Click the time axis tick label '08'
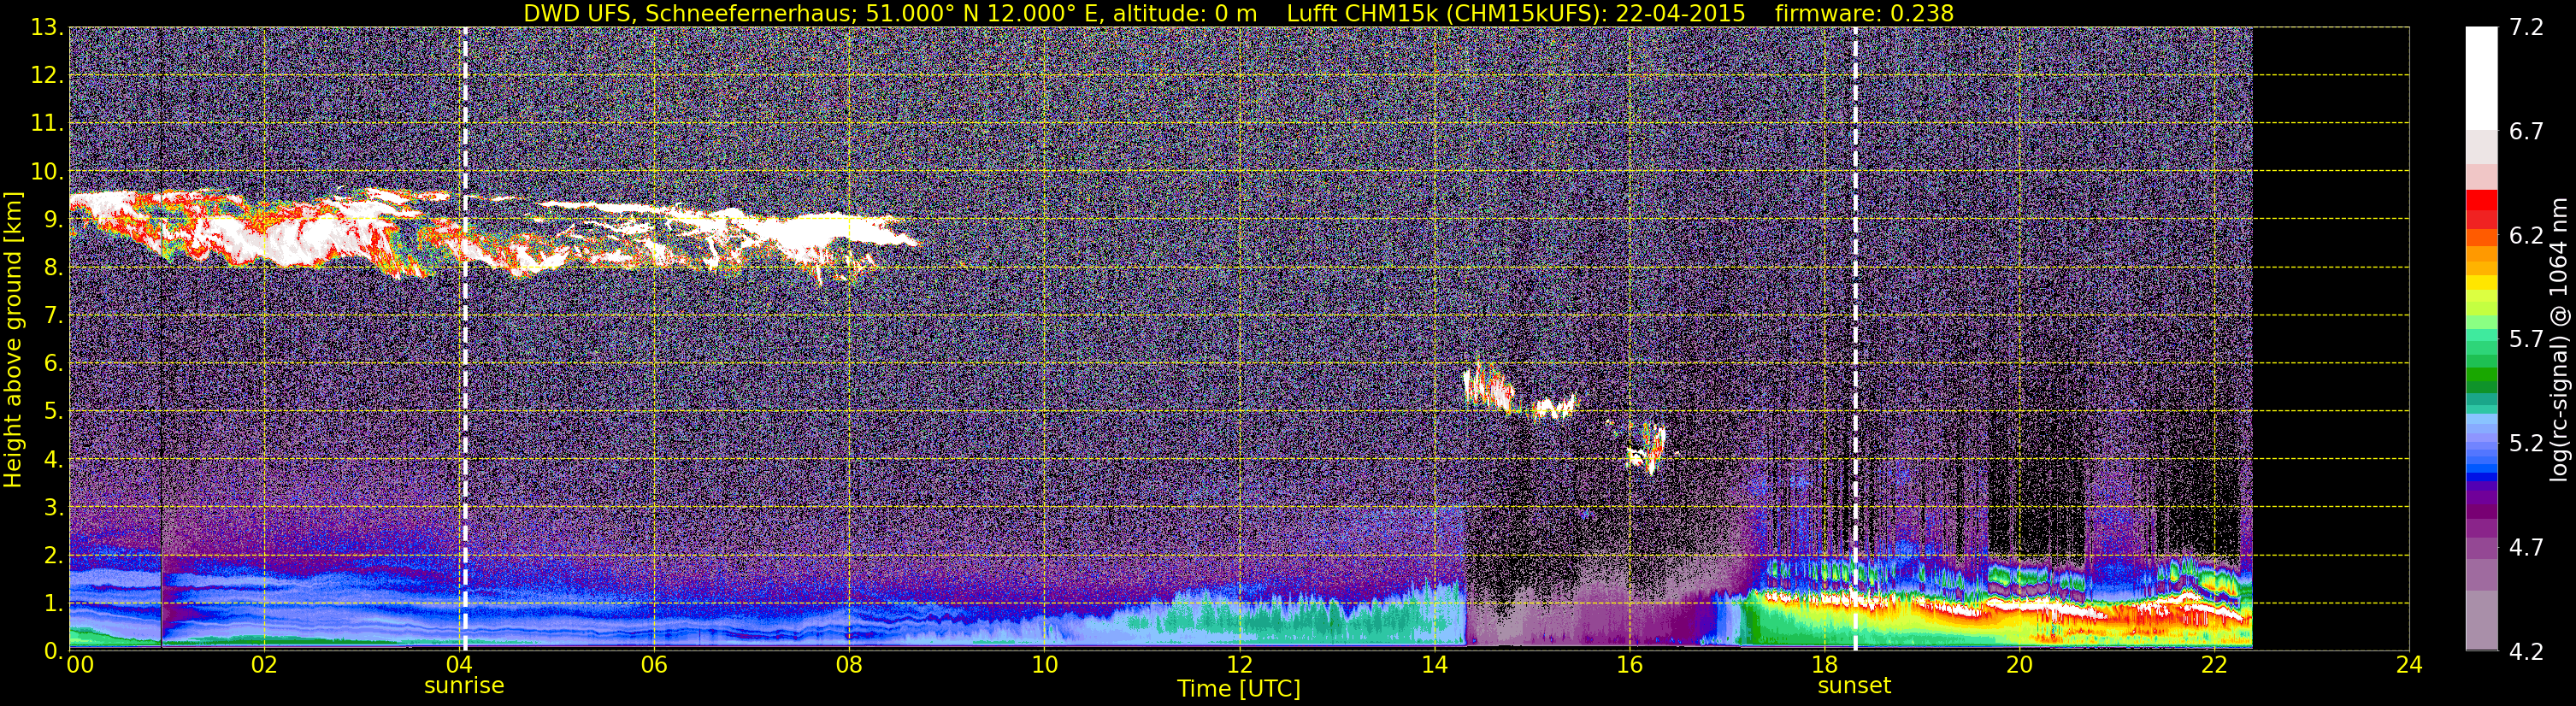Screen dimensions: 2576x706 click(x=849, y=665)
